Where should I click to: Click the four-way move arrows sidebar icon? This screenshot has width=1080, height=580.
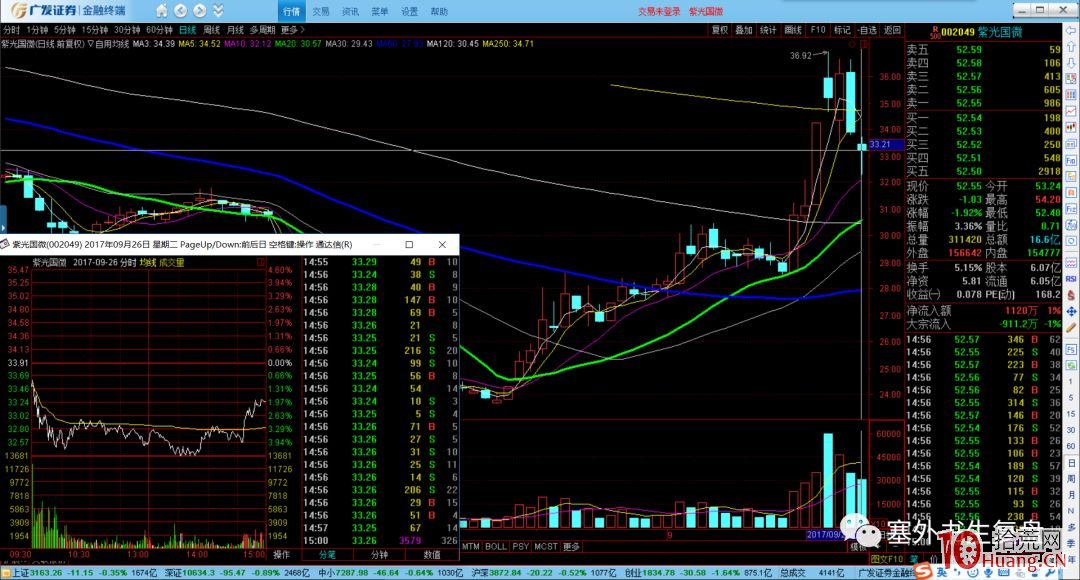click(1072, 311)
